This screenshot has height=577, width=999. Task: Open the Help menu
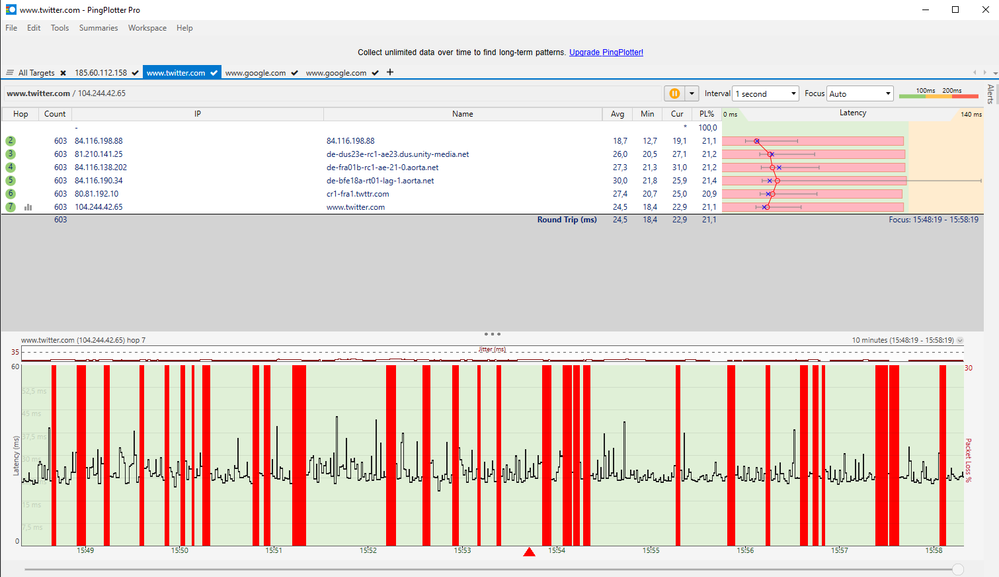pyautogui.click(x=185, y=28)
